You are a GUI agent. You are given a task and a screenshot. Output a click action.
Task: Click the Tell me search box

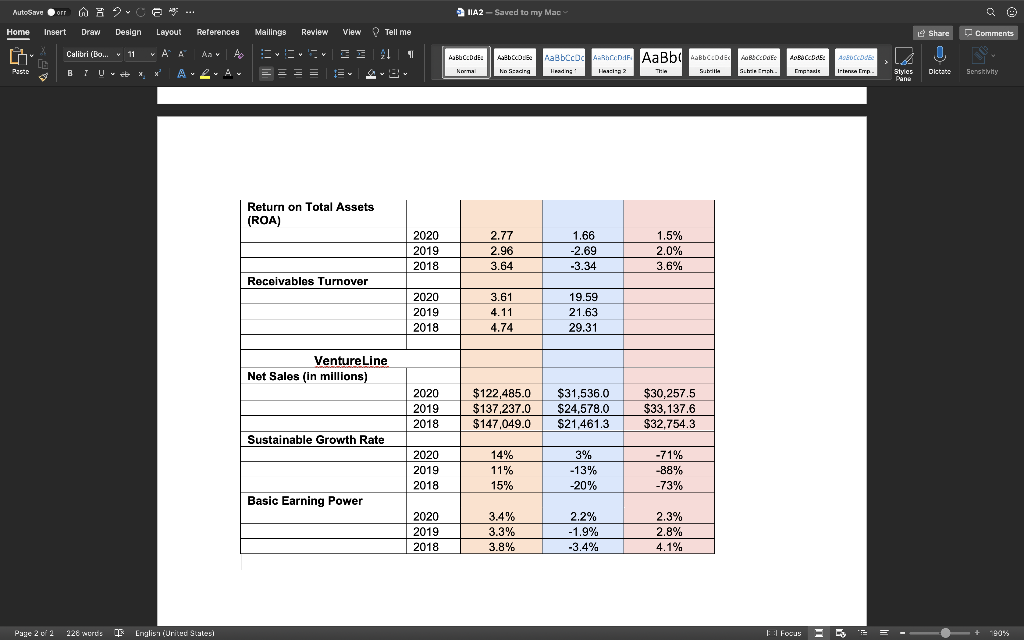pyautogui.click(x=392, y=32)
